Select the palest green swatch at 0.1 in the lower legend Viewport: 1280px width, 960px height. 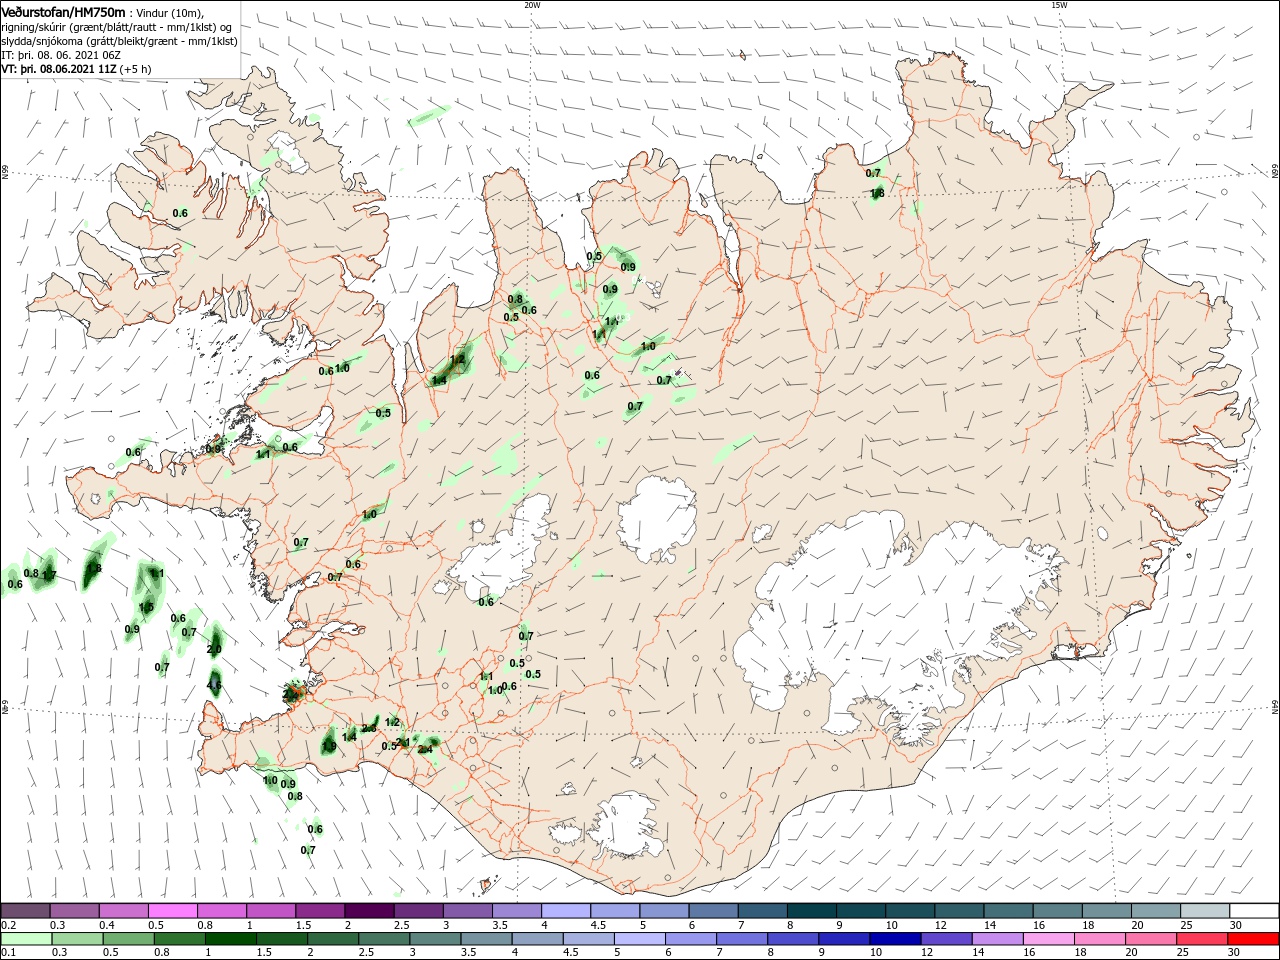point(25,939)
